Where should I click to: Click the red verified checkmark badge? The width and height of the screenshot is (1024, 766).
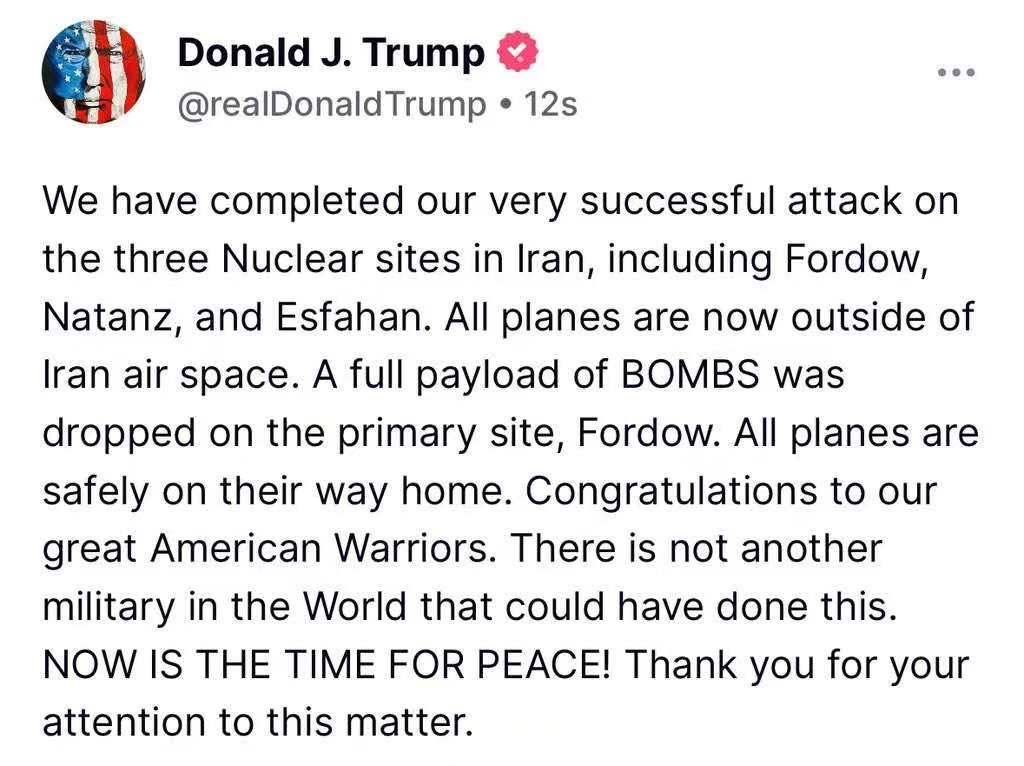(x=518, y=52)
